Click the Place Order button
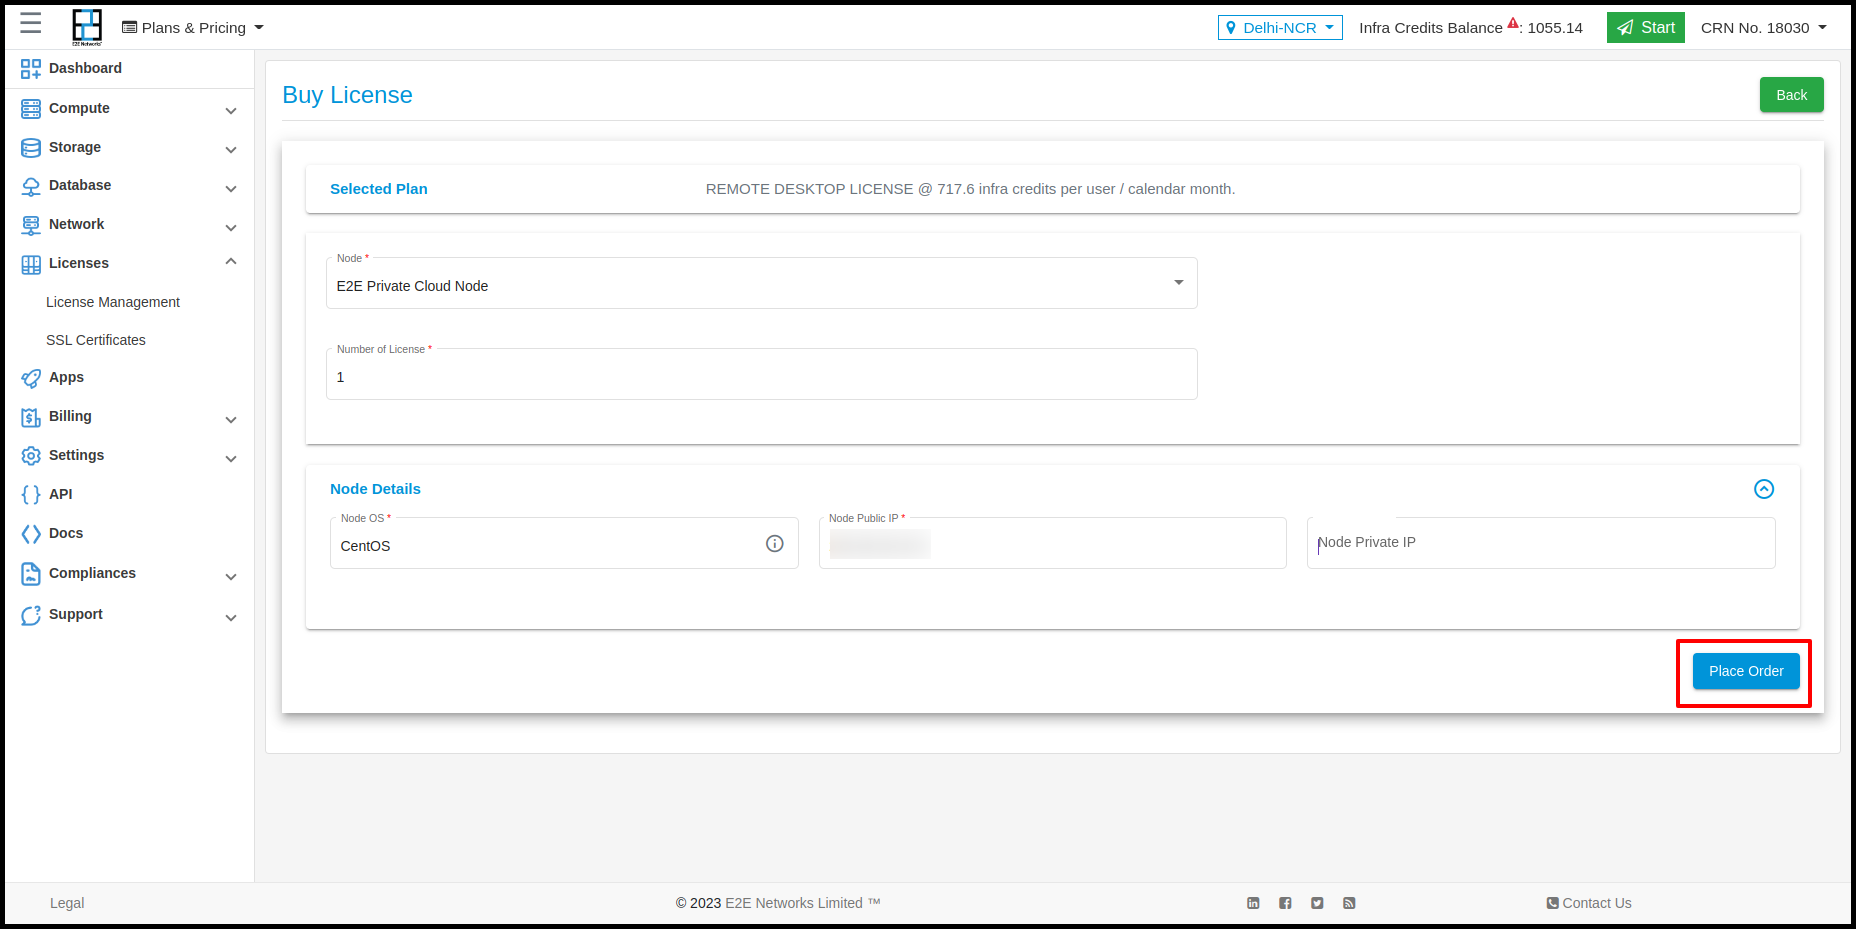Image resolution: width=1856 pixels, height=929 pixels. (x=1746, y=671)
